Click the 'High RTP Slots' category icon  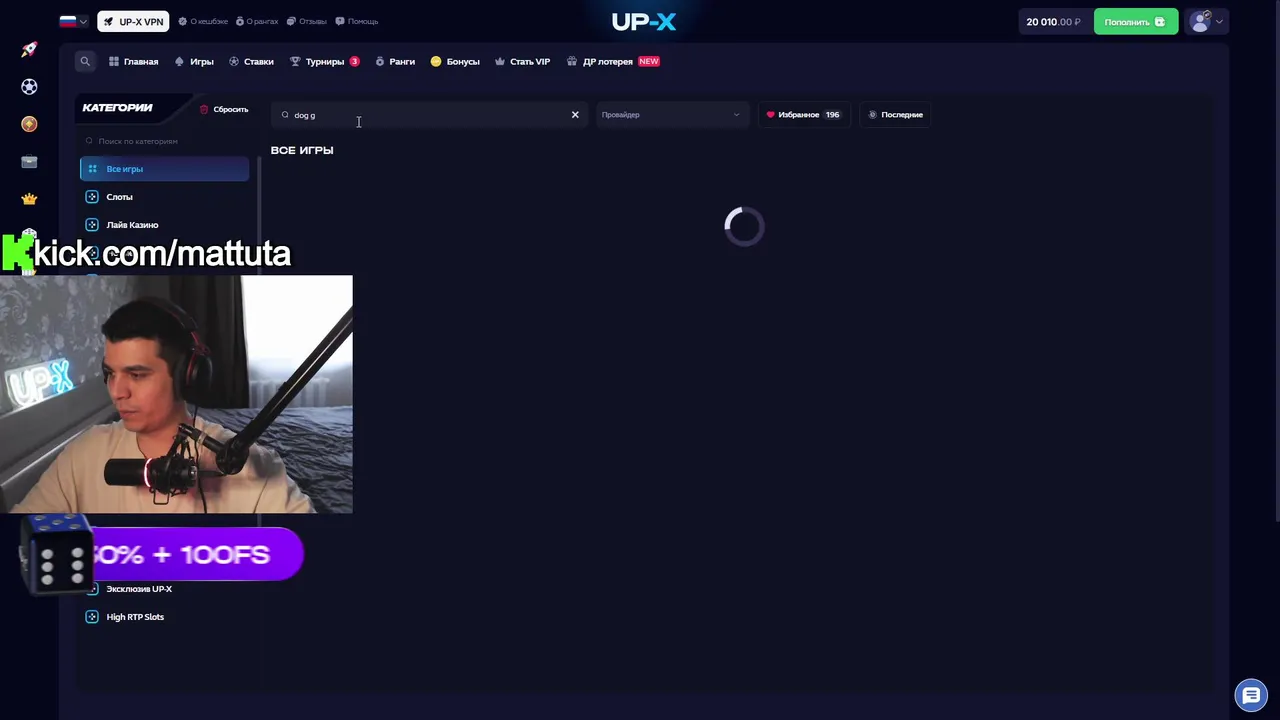point(92,617)
